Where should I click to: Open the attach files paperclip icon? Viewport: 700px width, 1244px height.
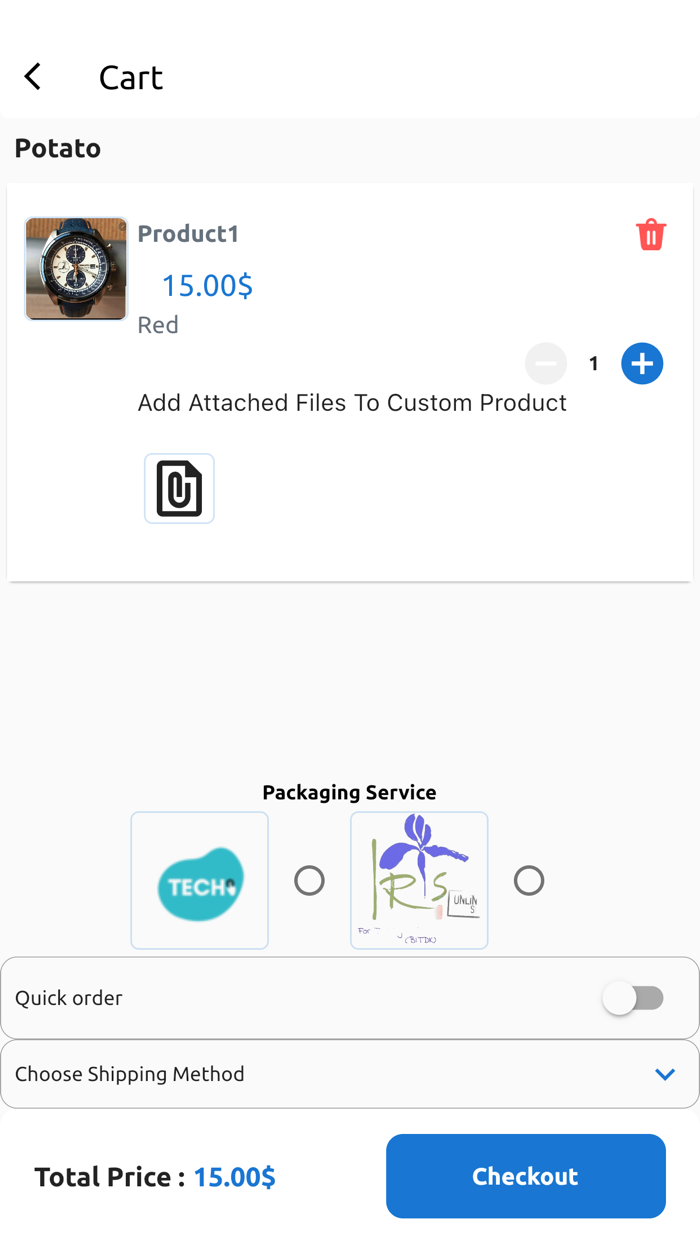[179, 488]
